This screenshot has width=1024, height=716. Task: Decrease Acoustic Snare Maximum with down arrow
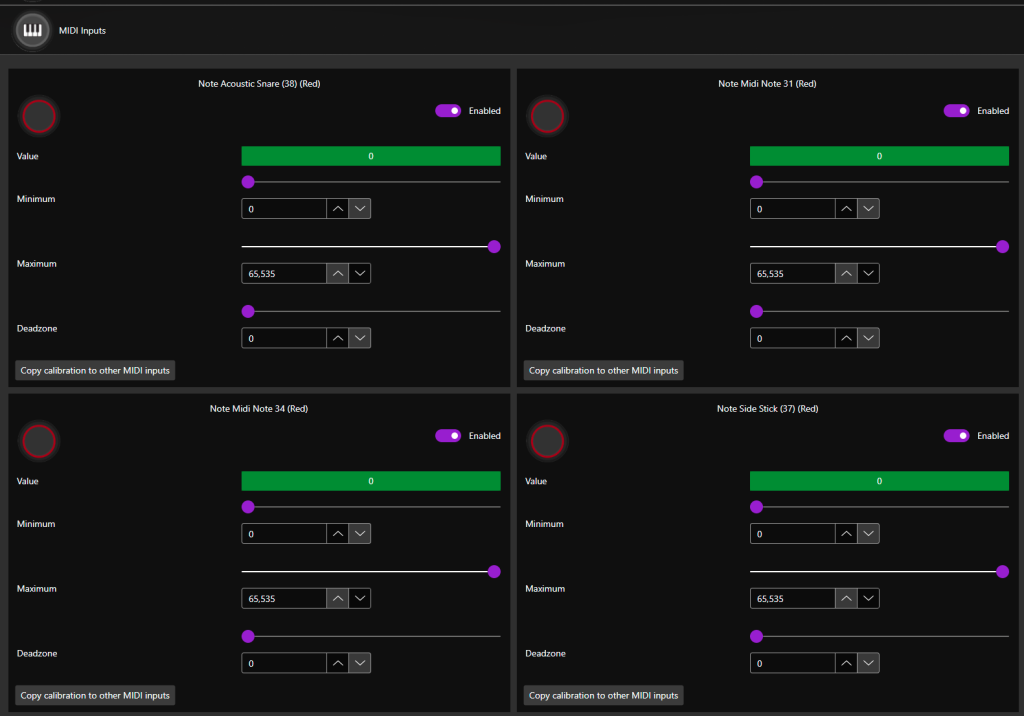(360, 274)
